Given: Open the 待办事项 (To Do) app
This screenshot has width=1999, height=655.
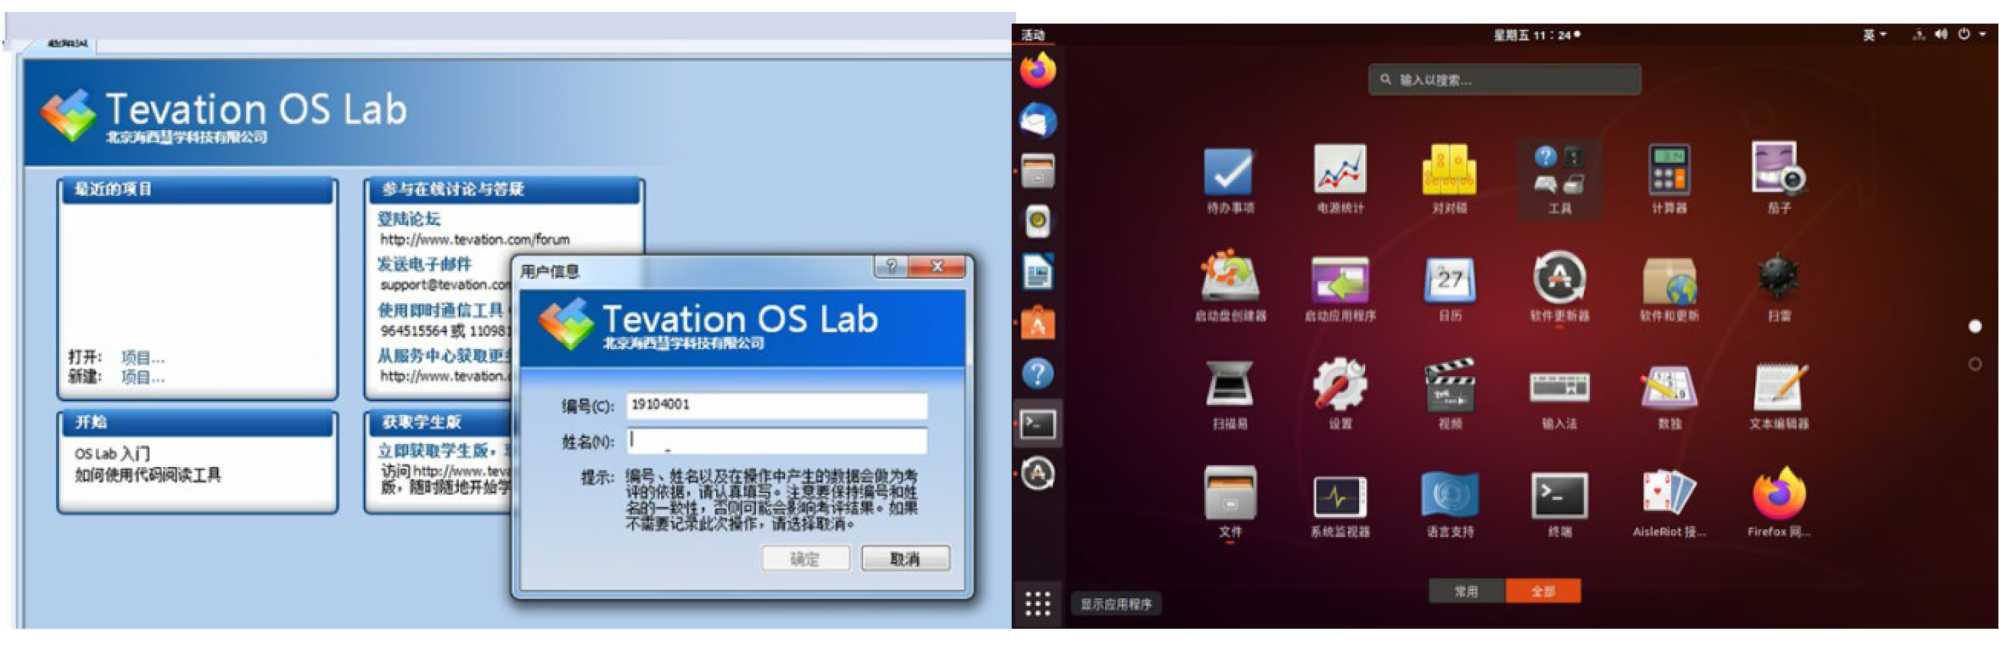Looking at the screenshot, I should pyautogui.click(x=1229, y=172).
